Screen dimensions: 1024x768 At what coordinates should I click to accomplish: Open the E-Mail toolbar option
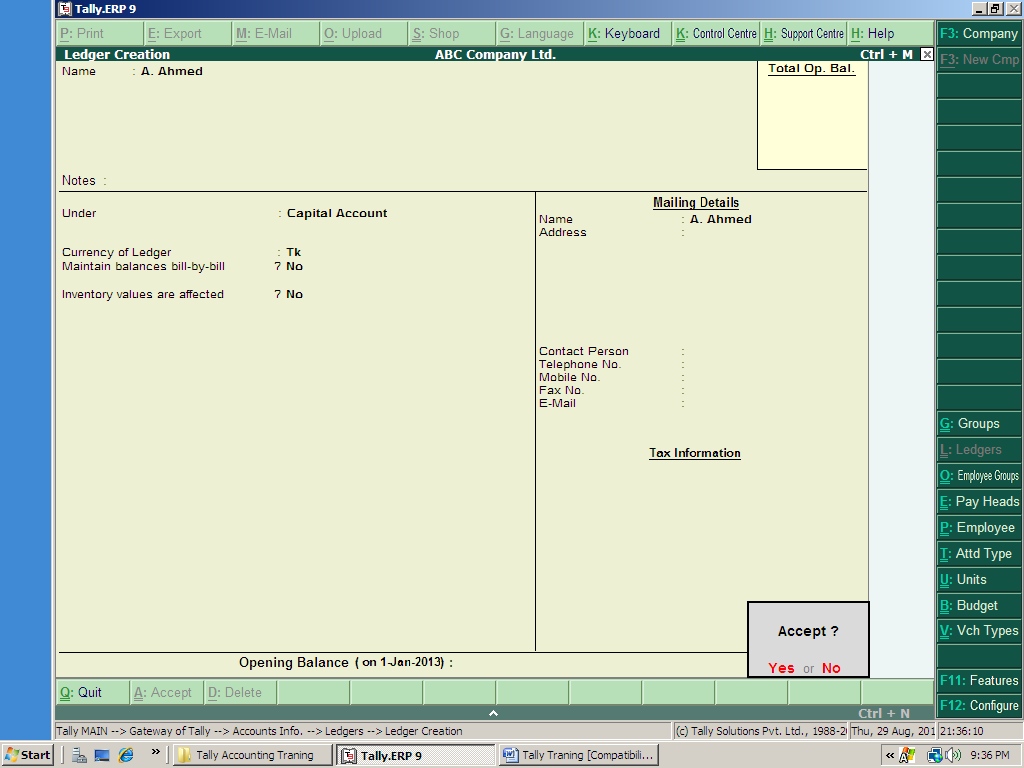(265, 33)
